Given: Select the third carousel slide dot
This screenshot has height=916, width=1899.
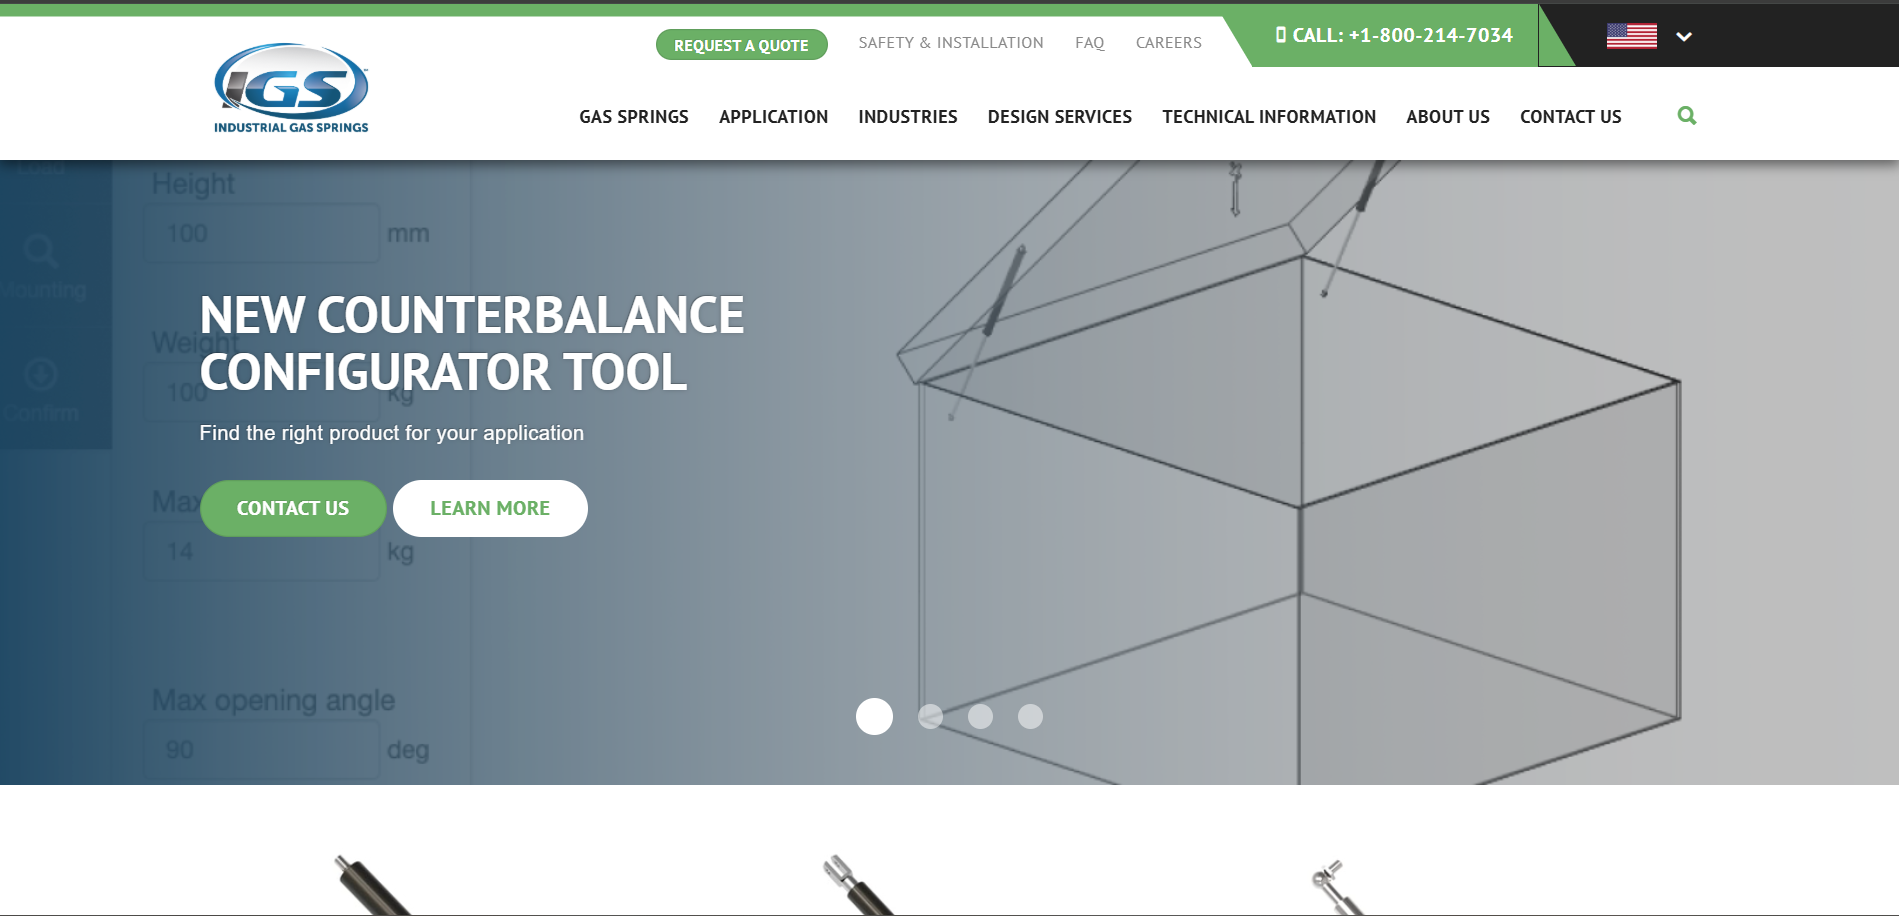Looking at the screenshot, I should (x=980, y=716).
